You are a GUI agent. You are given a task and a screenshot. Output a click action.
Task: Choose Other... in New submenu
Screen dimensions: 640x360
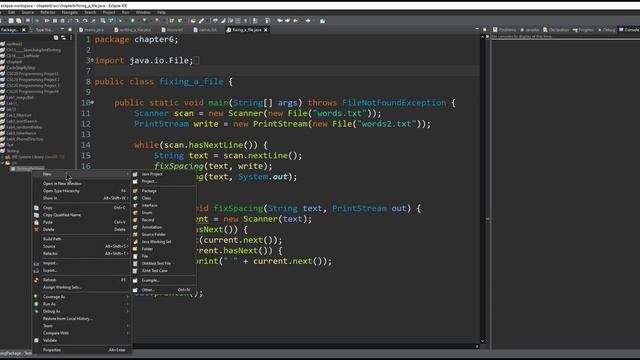click(164, 290)
